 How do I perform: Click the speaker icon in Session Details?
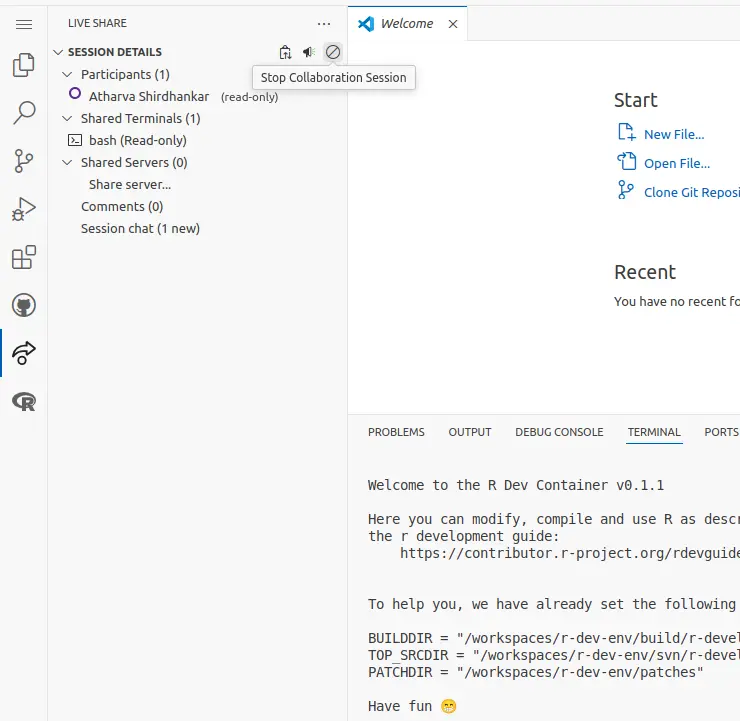coord(309,52)
